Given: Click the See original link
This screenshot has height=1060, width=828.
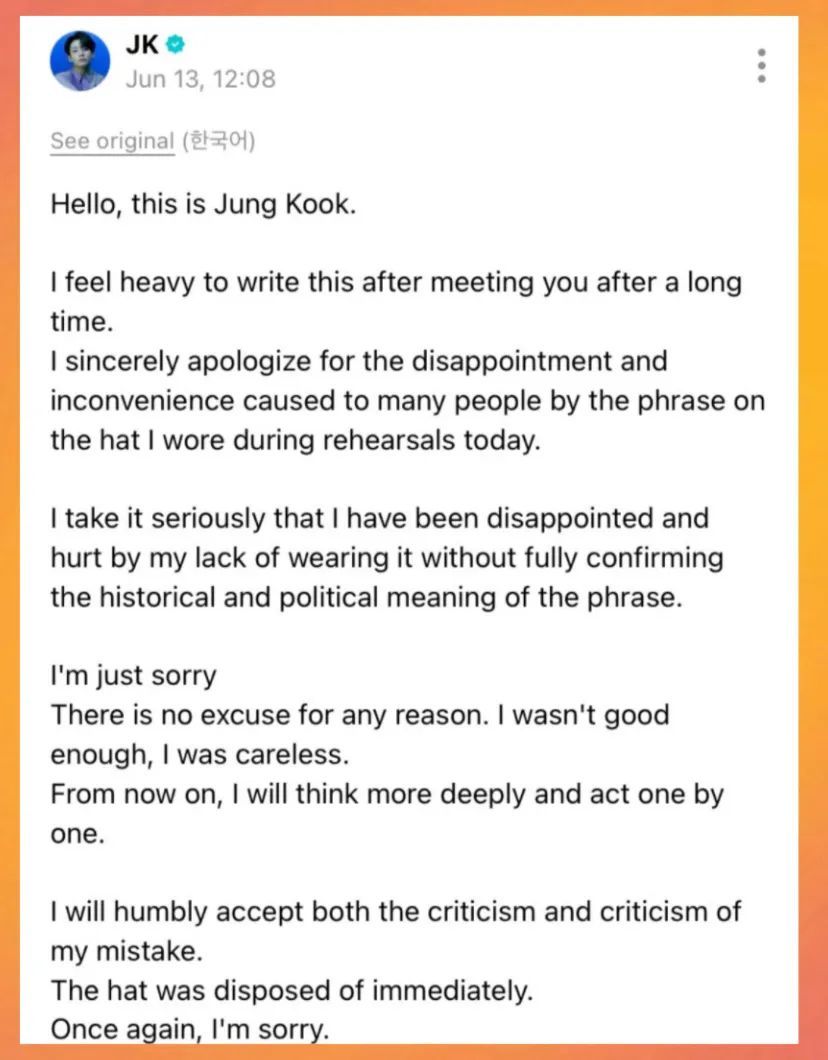Looking at the screenshot, I should click(x=112, y=141).
